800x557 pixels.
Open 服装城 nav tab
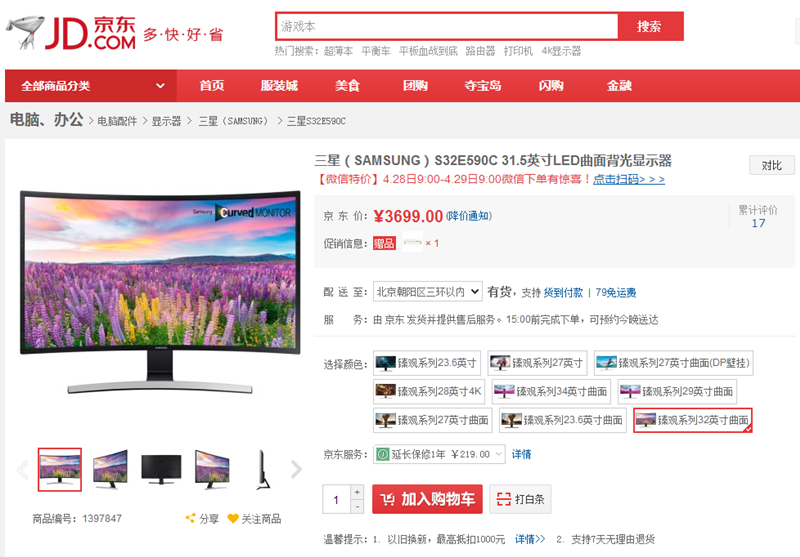(x=279, y=86)
